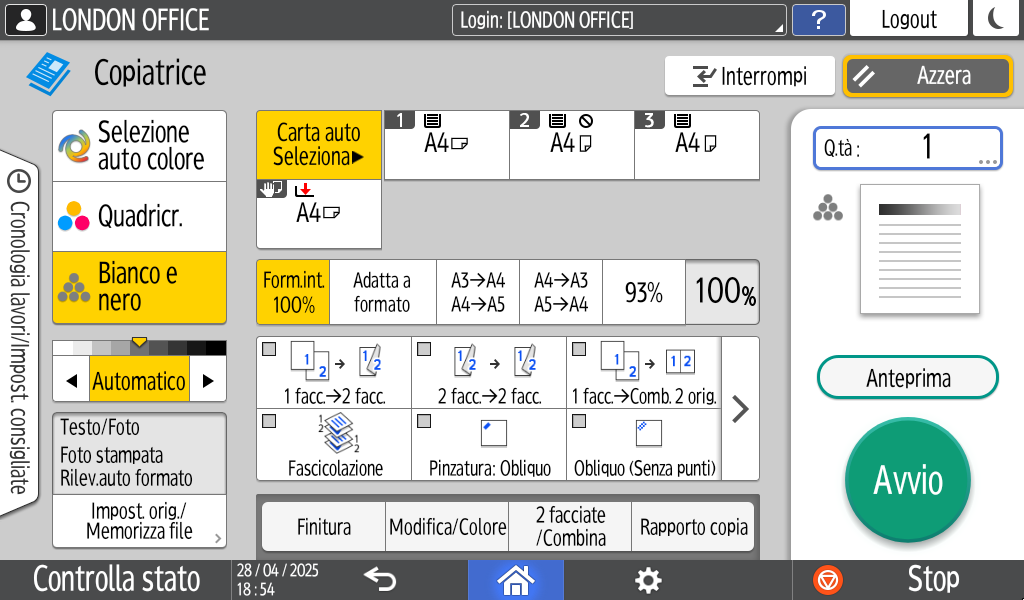
Task: Select the 2 facc.→2 facc. duplex icon
Action: point(494,361)
